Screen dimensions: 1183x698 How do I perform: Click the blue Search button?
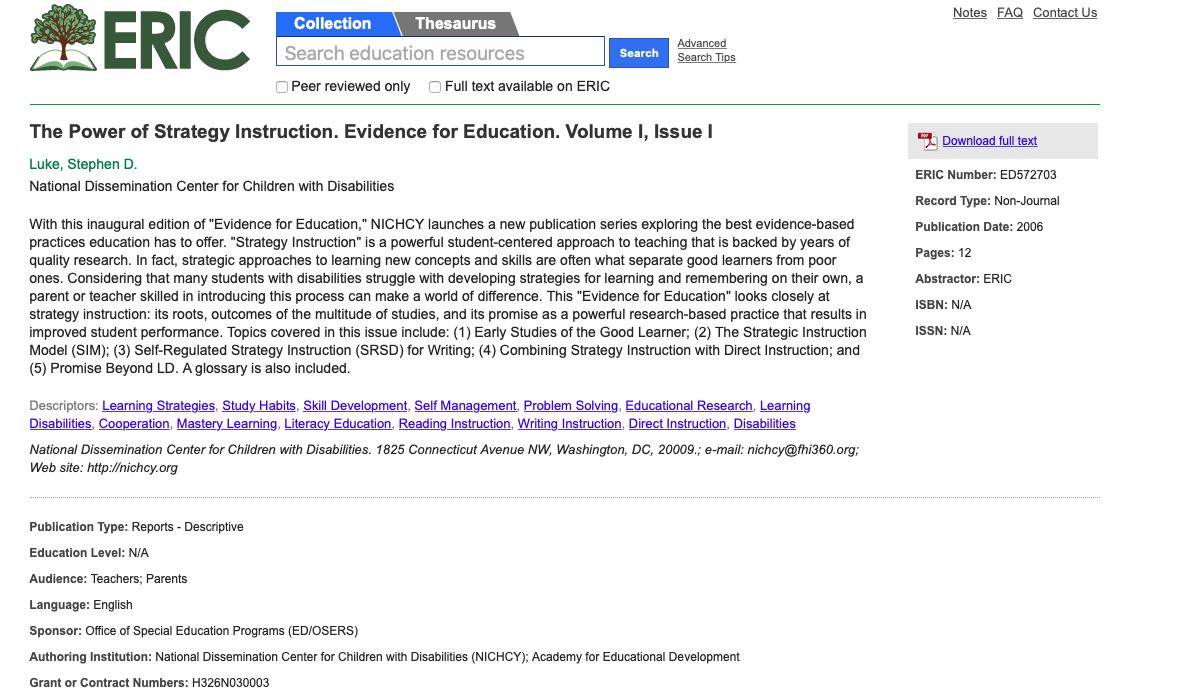(x=639, y=53)
